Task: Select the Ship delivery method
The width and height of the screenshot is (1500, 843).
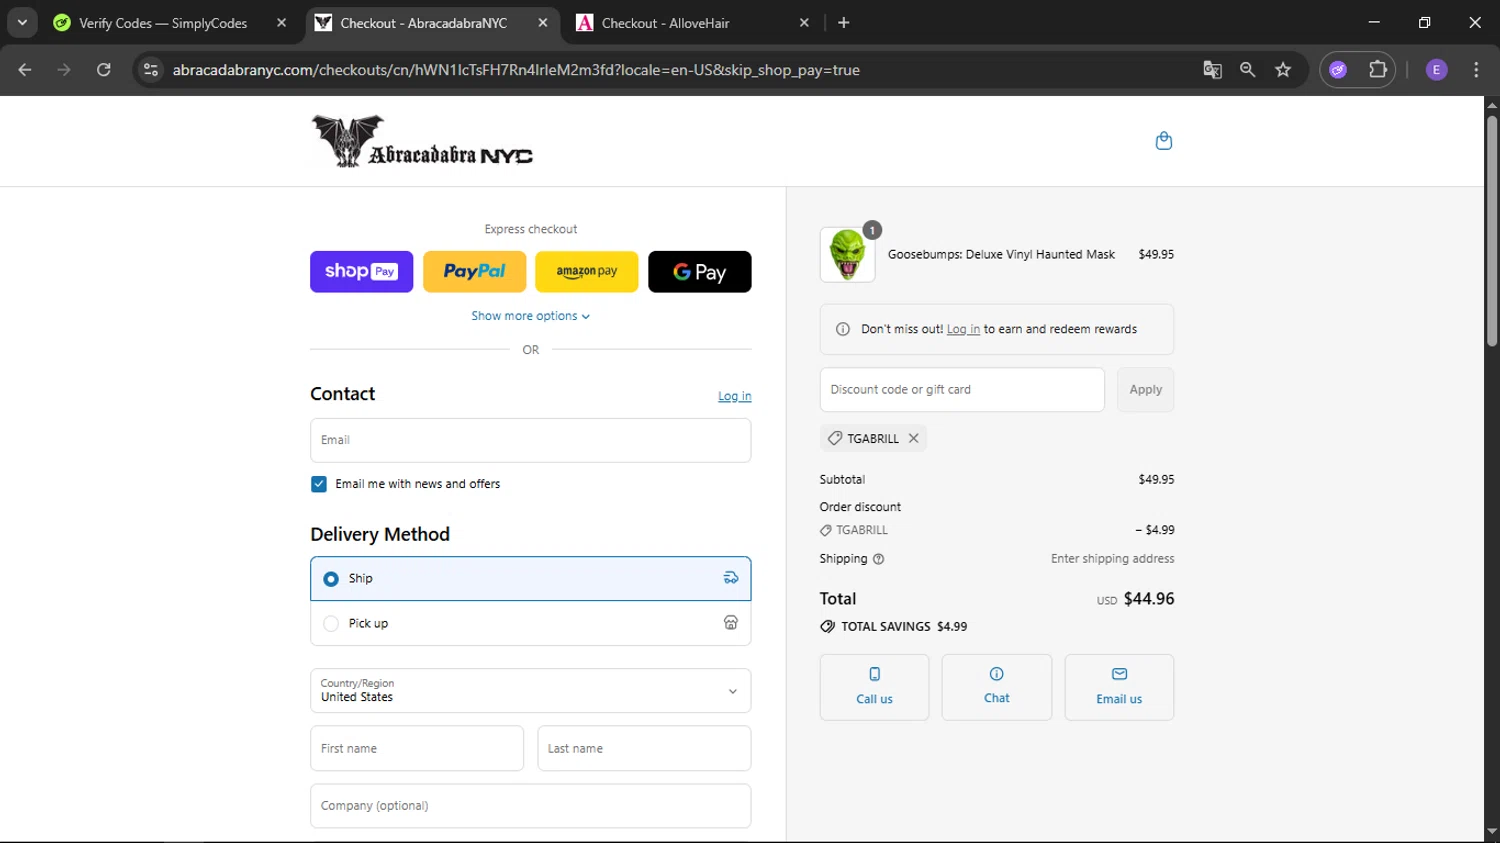Action: pos(531,579)
